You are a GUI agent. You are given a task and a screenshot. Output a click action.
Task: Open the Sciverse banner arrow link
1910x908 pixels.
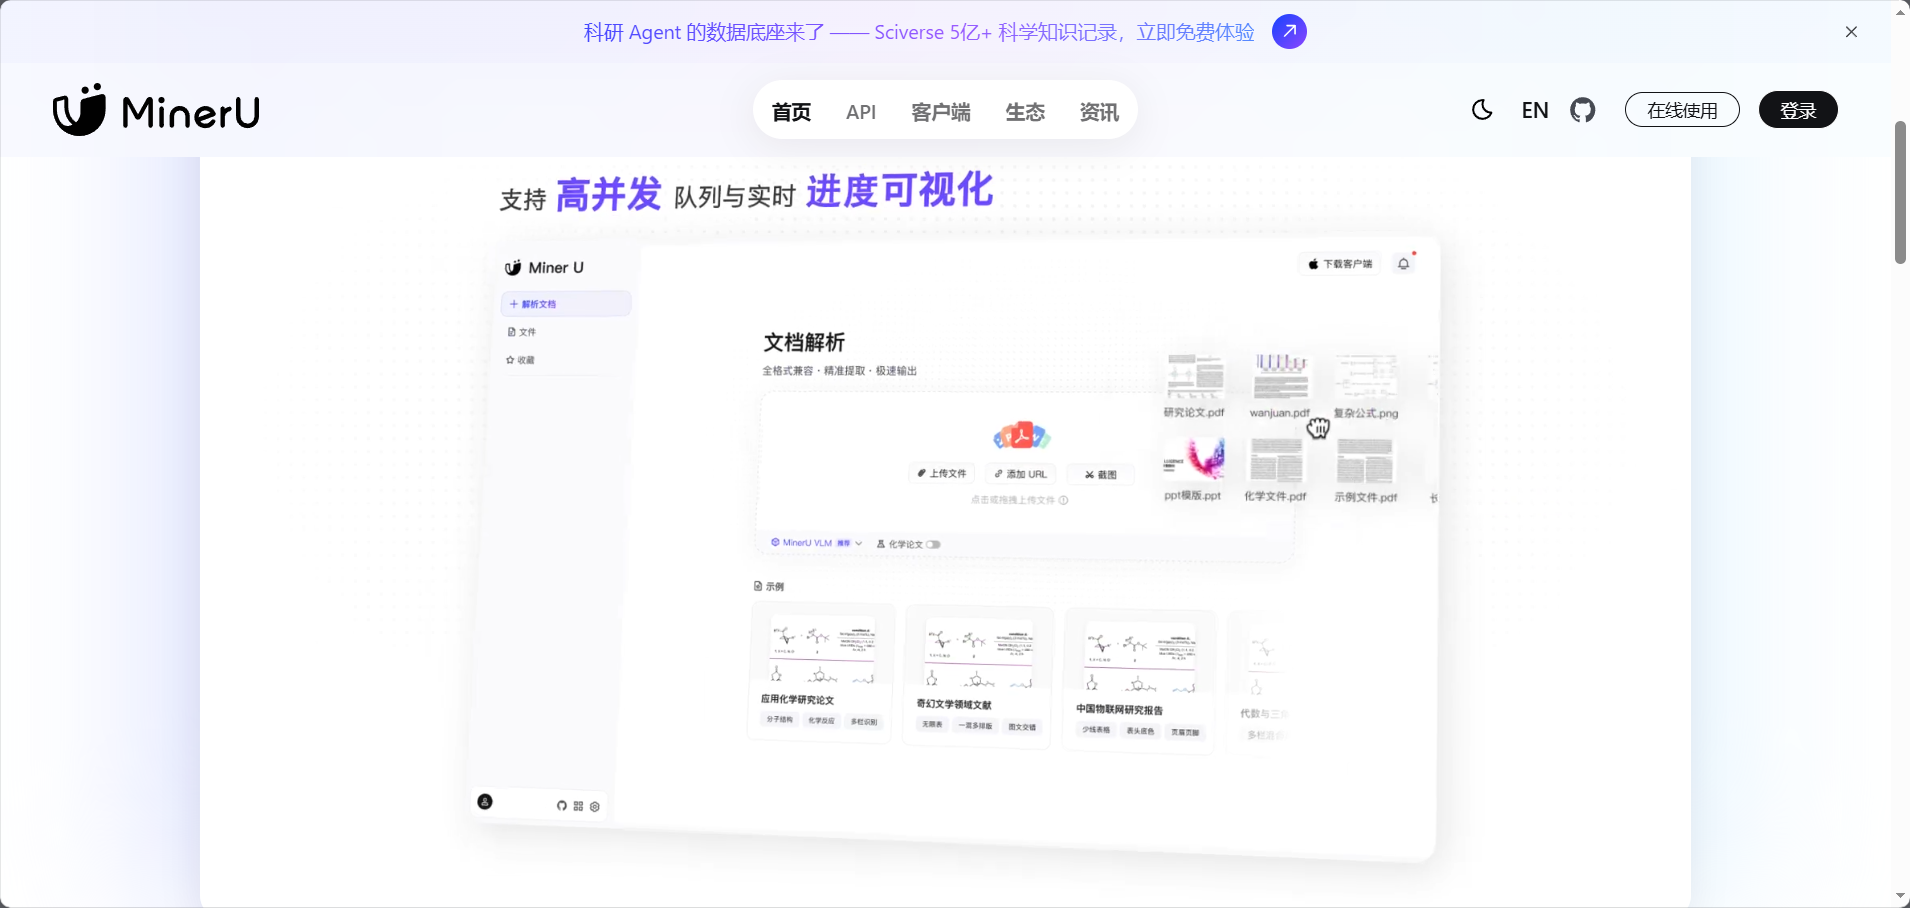(x=1289, y=32)
